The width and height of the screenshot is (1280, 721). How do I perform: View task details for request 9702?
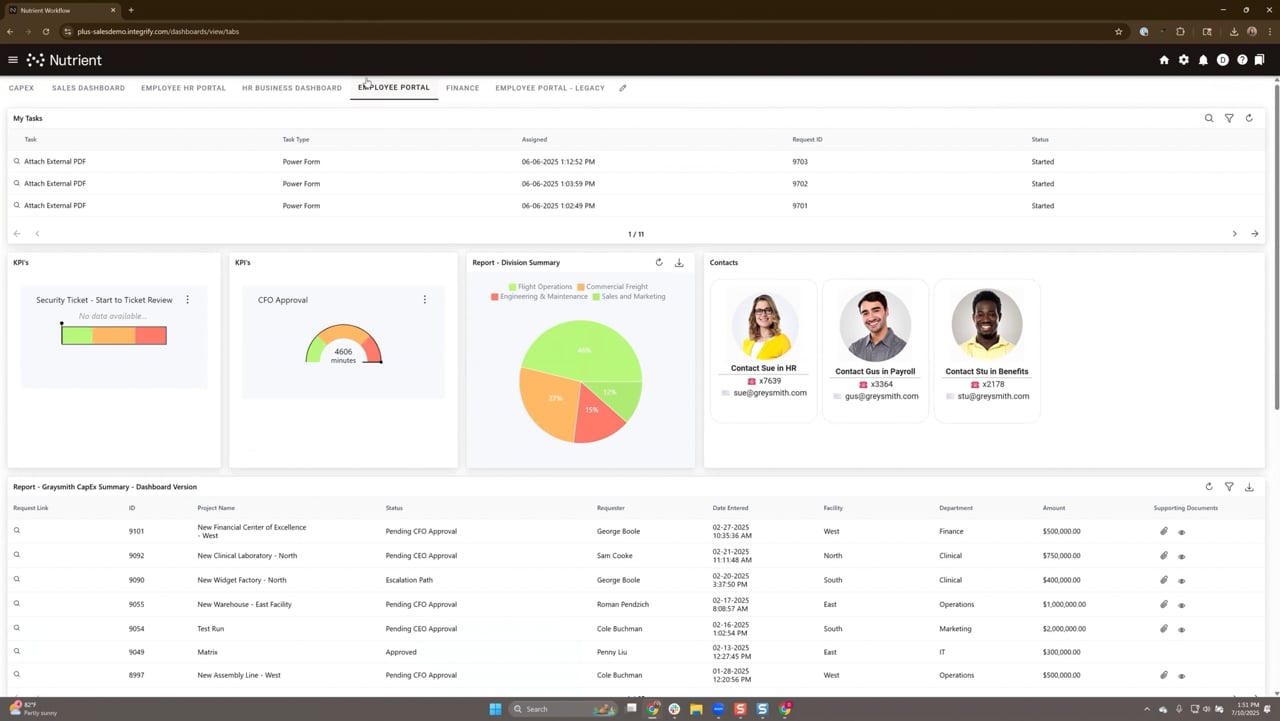click(x=17, y=184)
